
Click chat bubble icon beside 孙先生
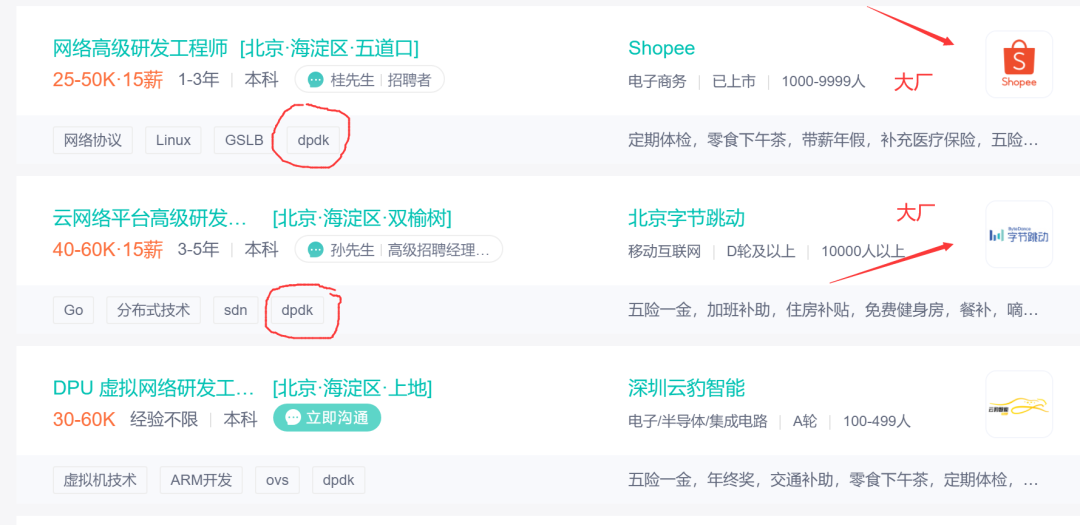pyautogui.click(x=316, y=250)
